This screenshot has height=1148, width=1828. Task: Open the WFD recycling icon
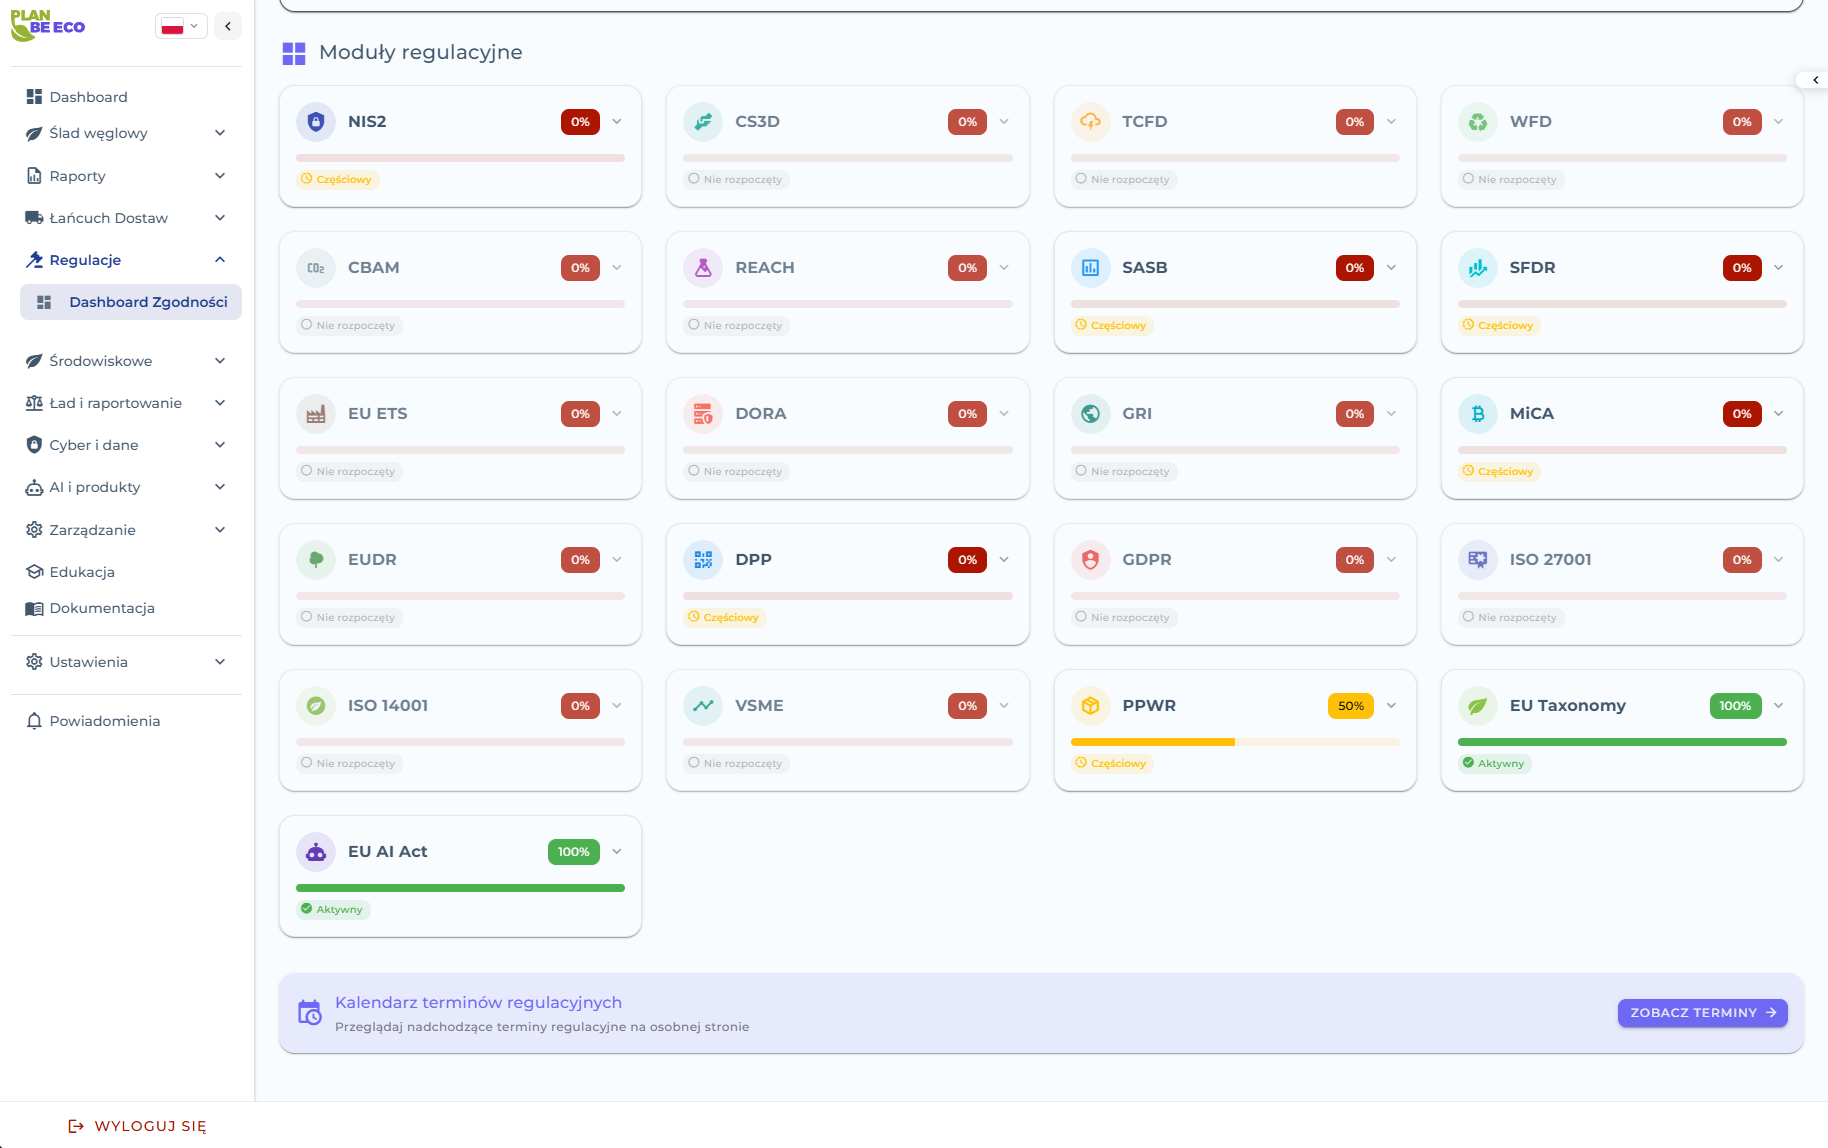[1478, 121]
